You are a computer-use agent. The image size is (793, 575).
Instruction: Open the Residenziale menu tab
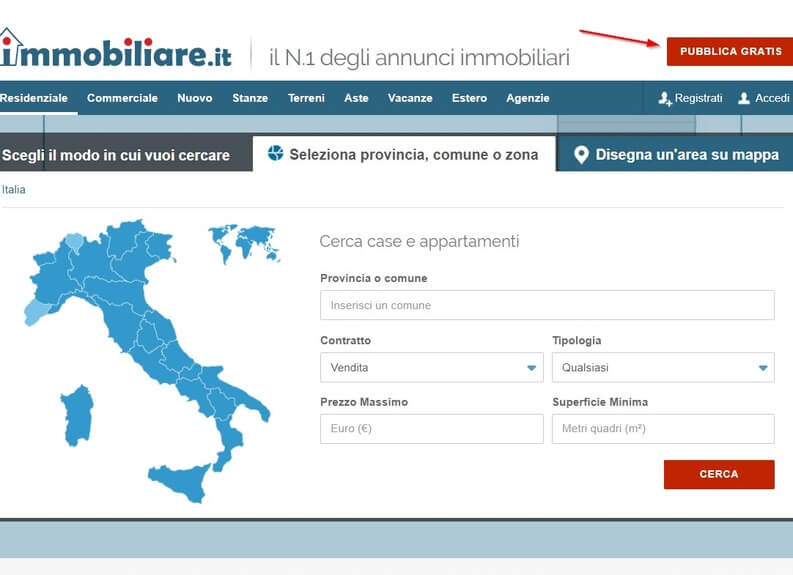coord(34,98)
